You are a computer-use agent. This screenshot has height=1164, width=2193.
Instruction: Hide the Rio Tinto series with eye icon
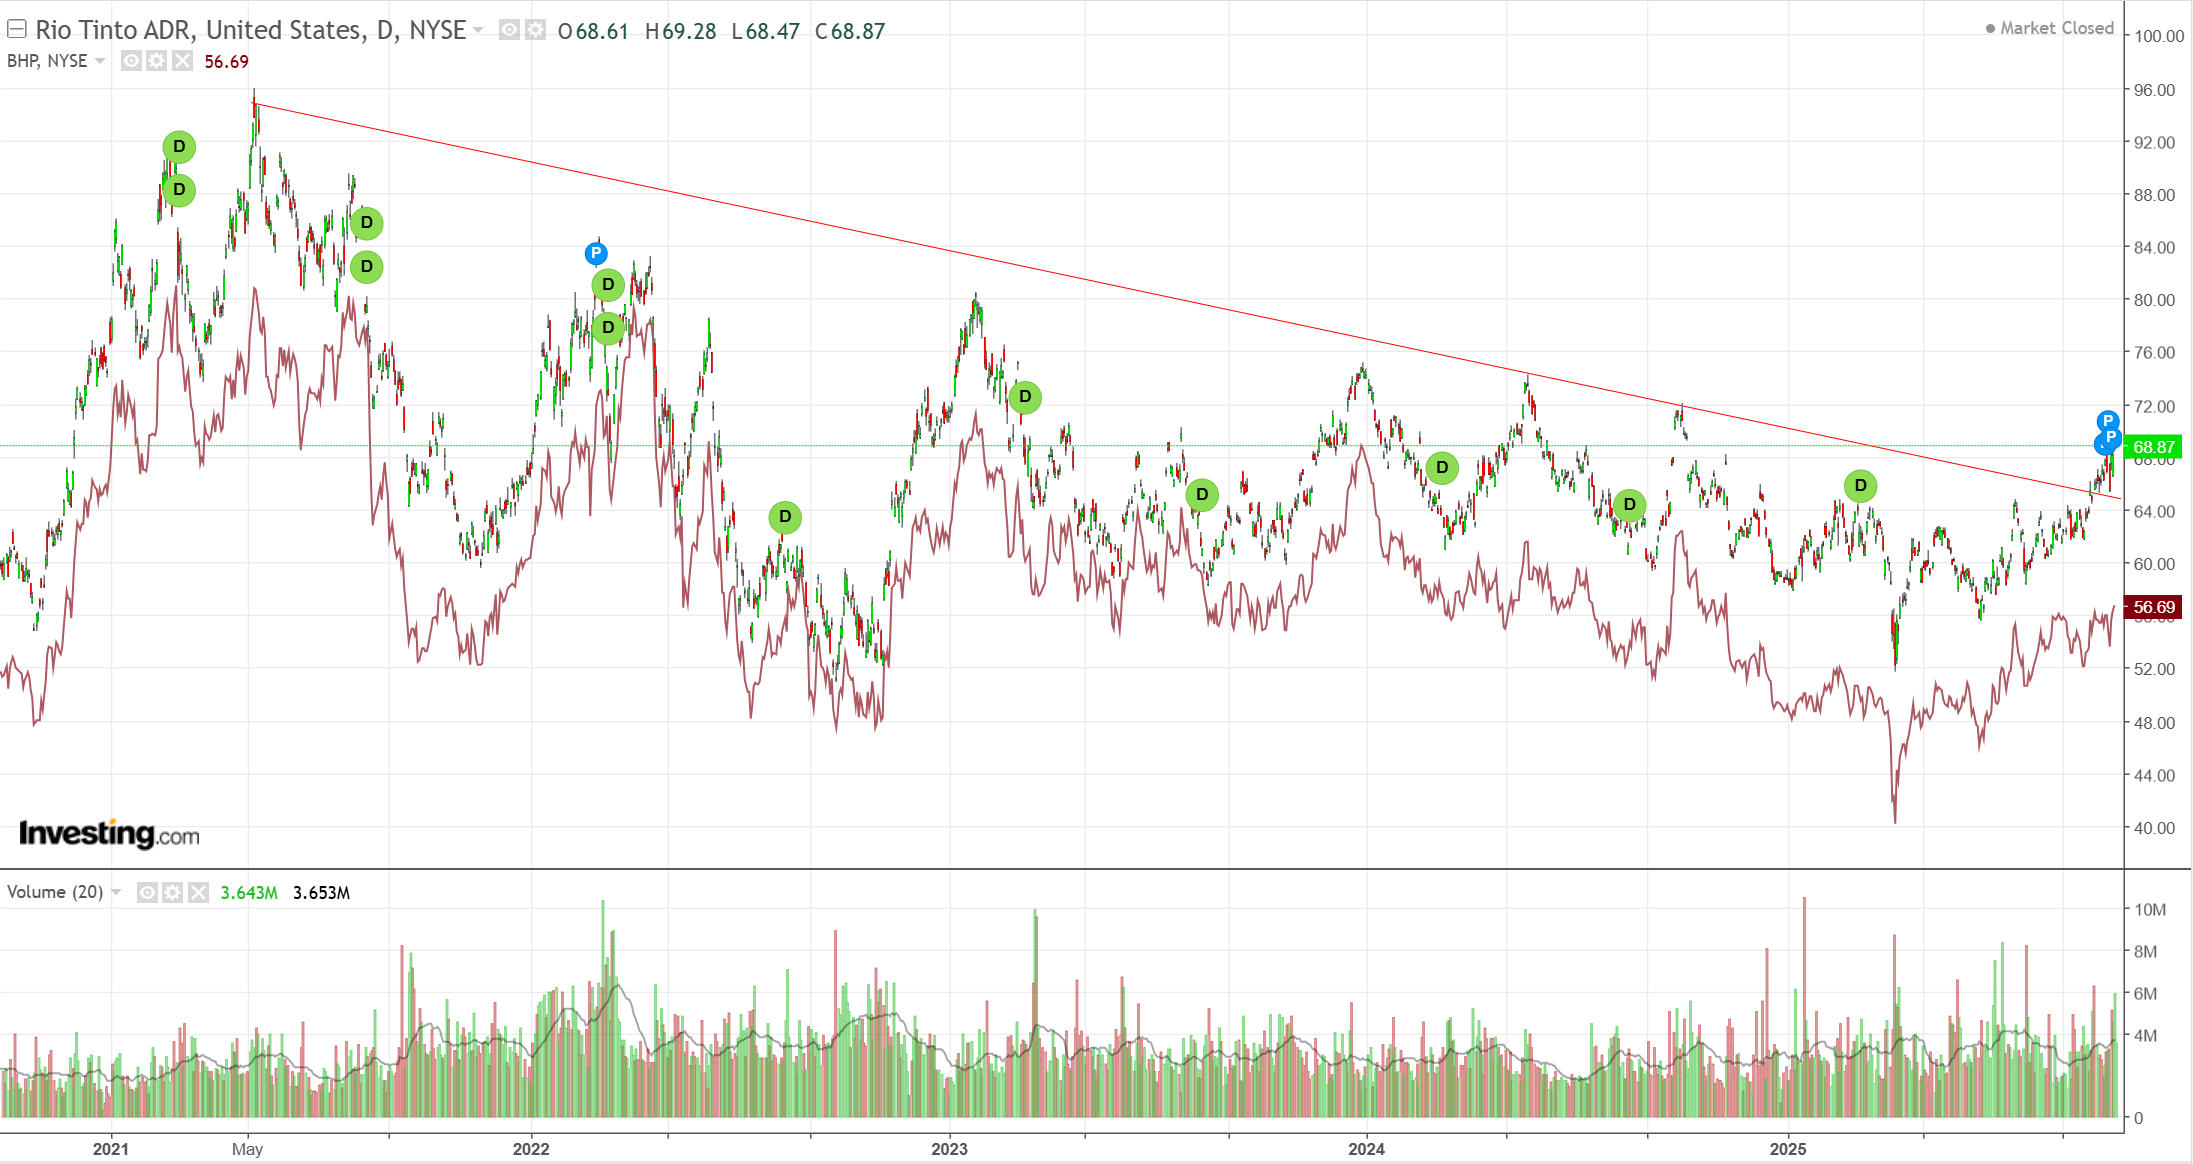(509, 30)
